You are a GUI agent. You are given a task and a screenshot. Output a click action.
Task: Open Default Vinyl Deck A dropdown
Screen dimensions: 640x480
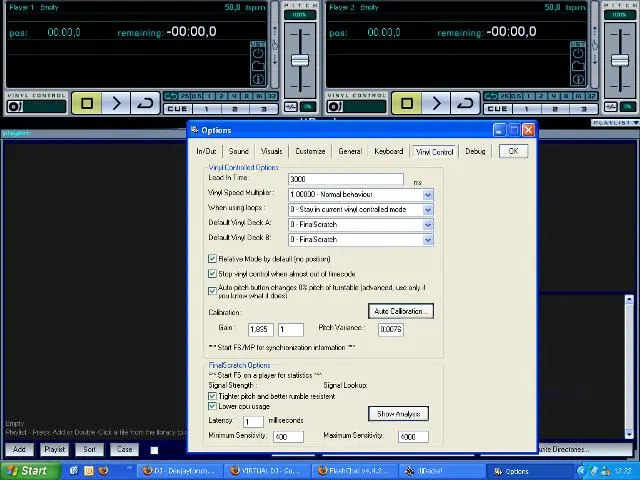pos(427,225)
